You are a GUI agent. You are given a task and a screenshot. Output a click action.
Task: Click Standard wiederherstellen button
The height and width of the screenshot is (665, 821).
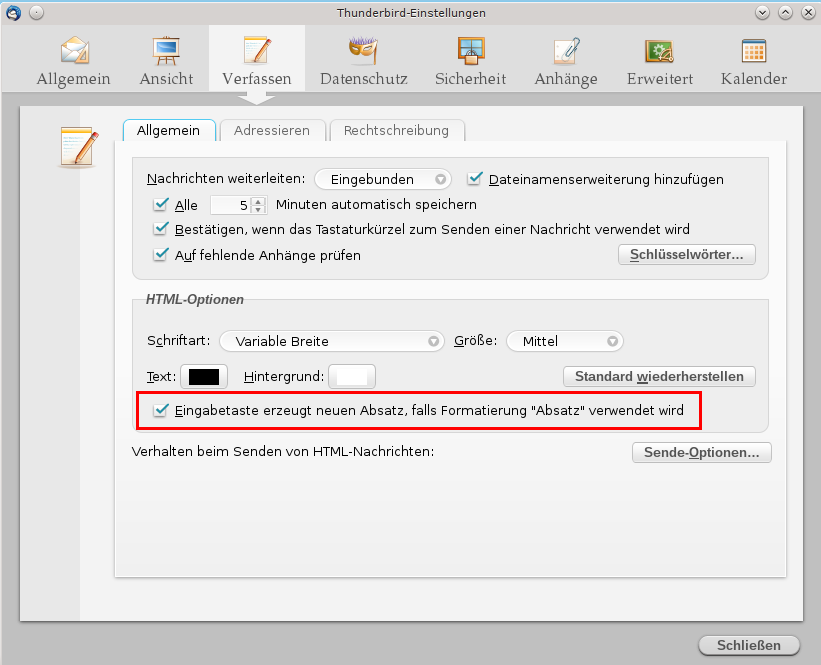pyautogui.click(x=659, y=376)
